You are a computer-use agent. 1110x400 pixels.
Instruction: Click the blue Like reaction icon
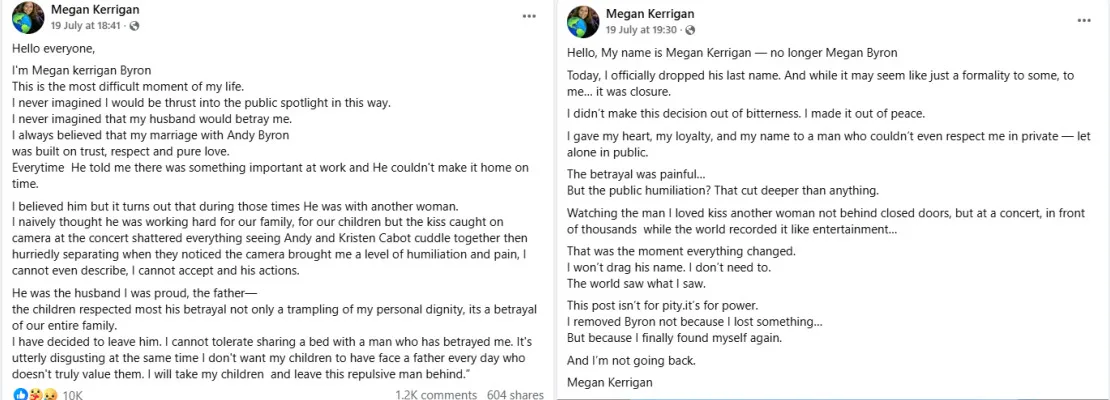click(x=22, y=394)
